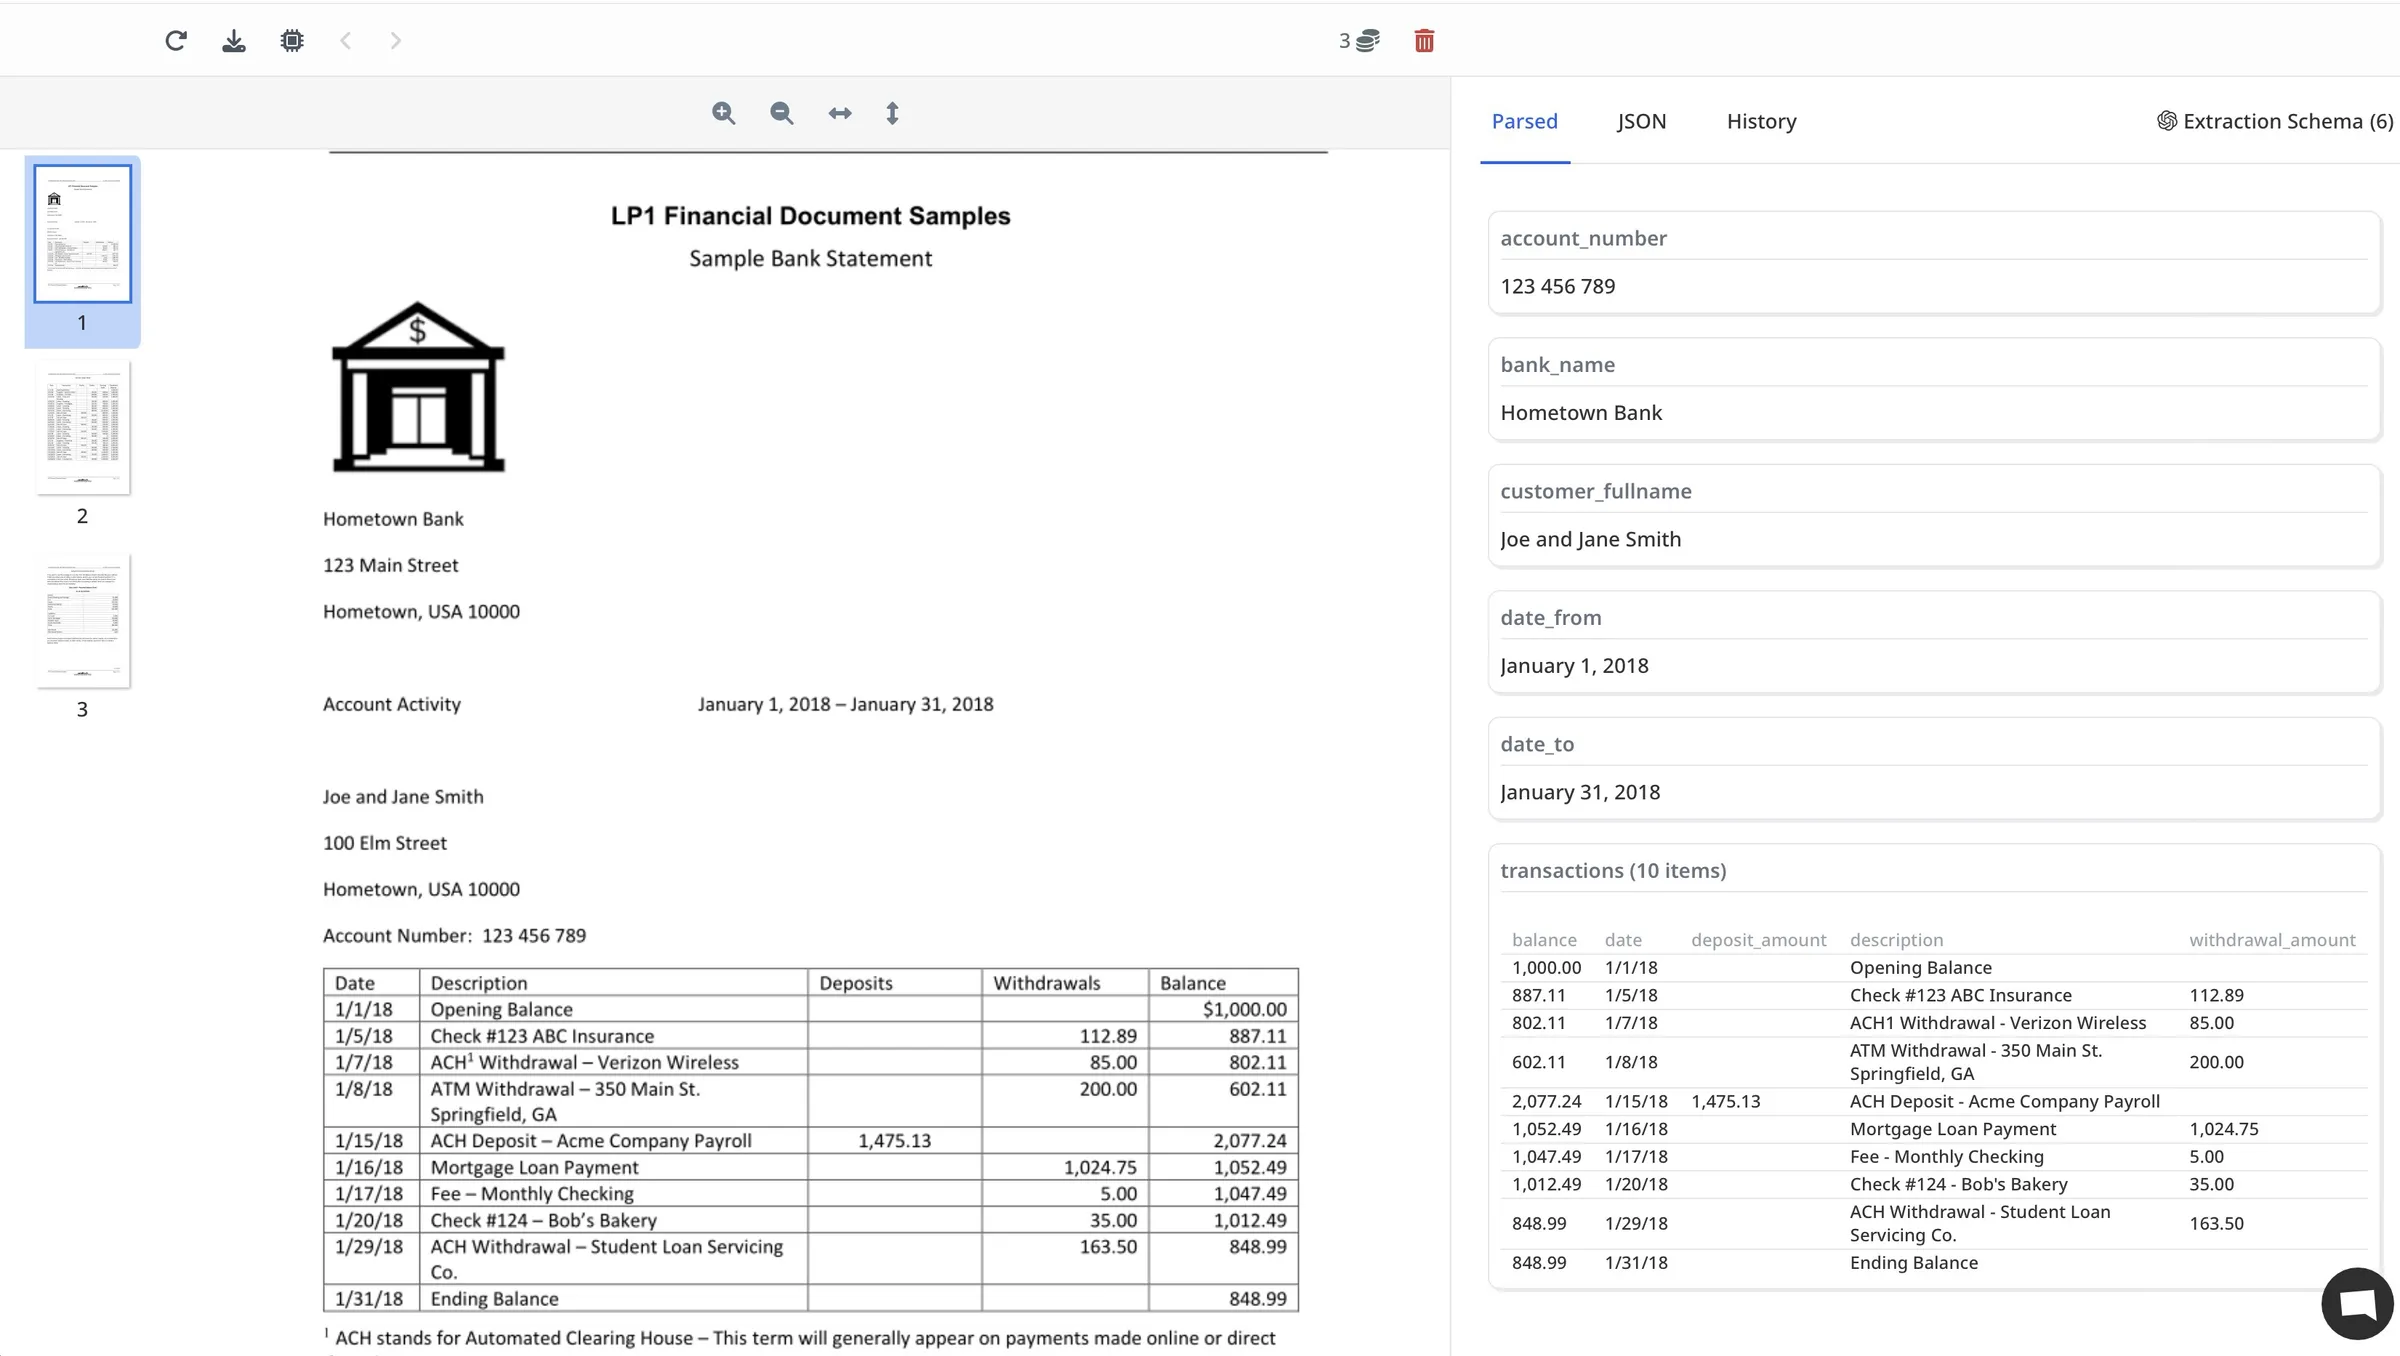The height and width of the screenshot is (1356, 2400).
Task: Click the credits coin stack icon
Action: pos(1366,41)
